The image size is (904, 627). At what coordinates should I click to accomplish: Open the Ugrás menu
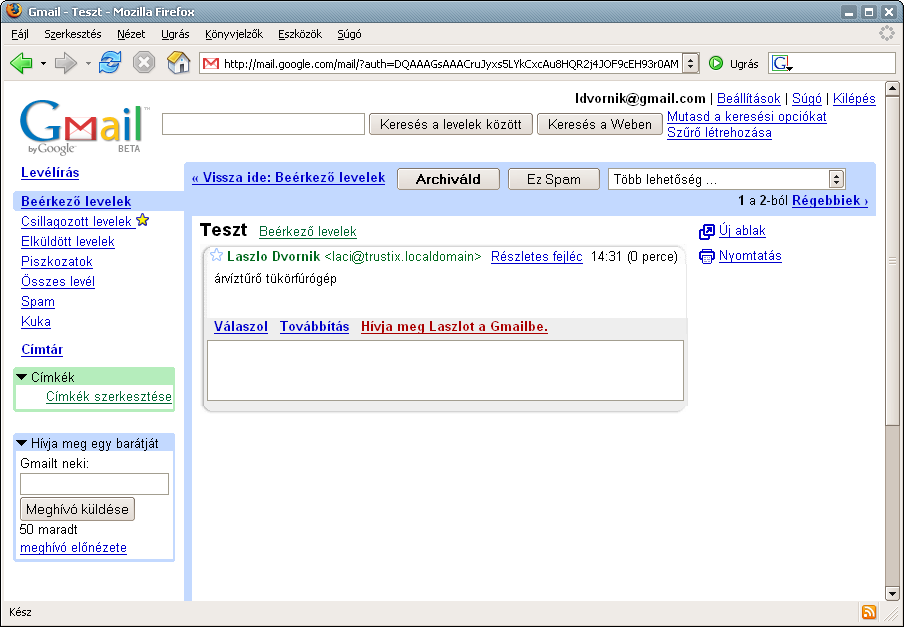point(175,34)
